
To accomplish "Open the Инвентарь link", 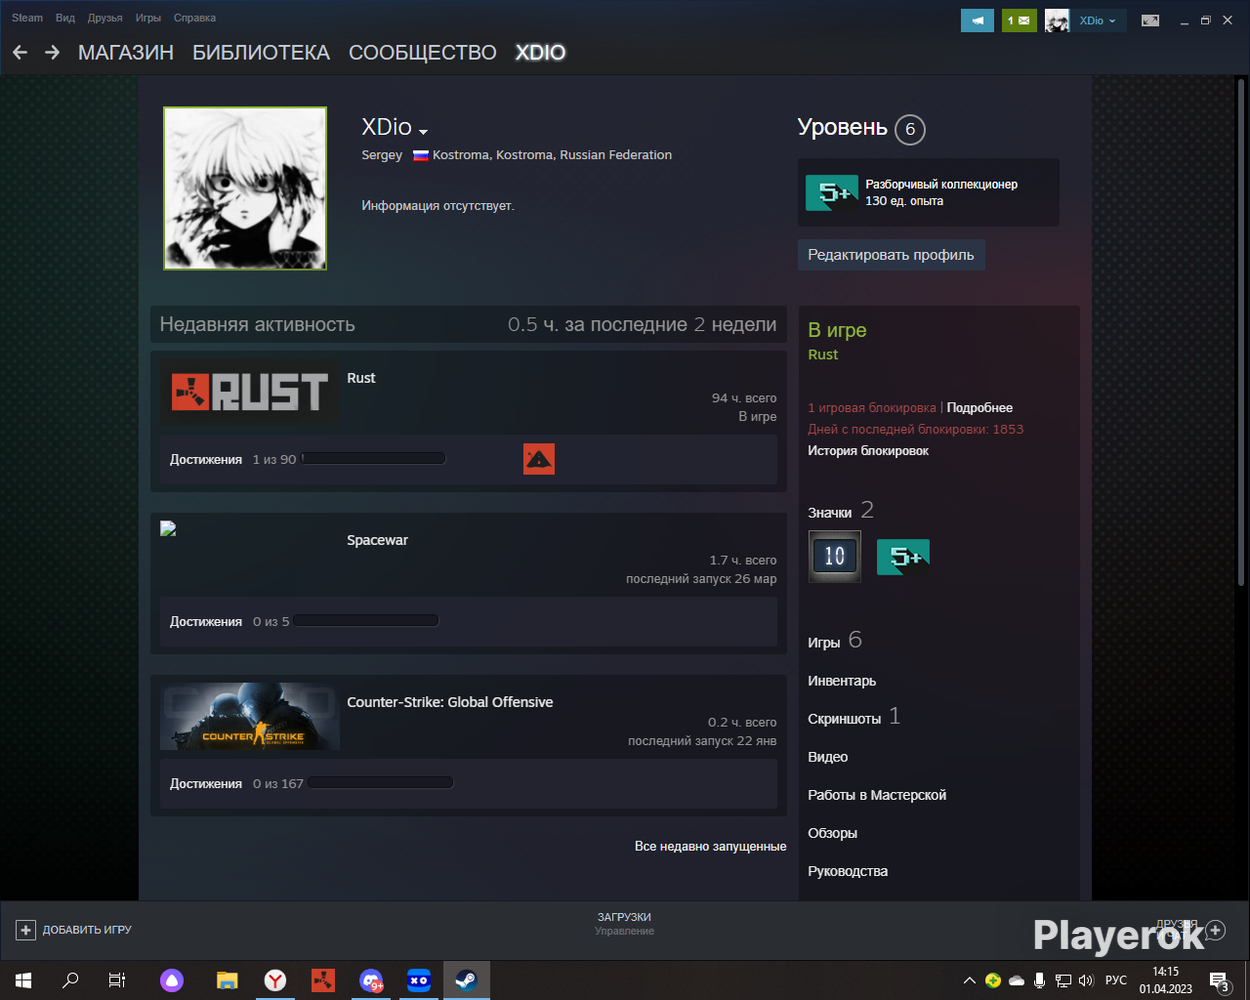I will [842, 681].
